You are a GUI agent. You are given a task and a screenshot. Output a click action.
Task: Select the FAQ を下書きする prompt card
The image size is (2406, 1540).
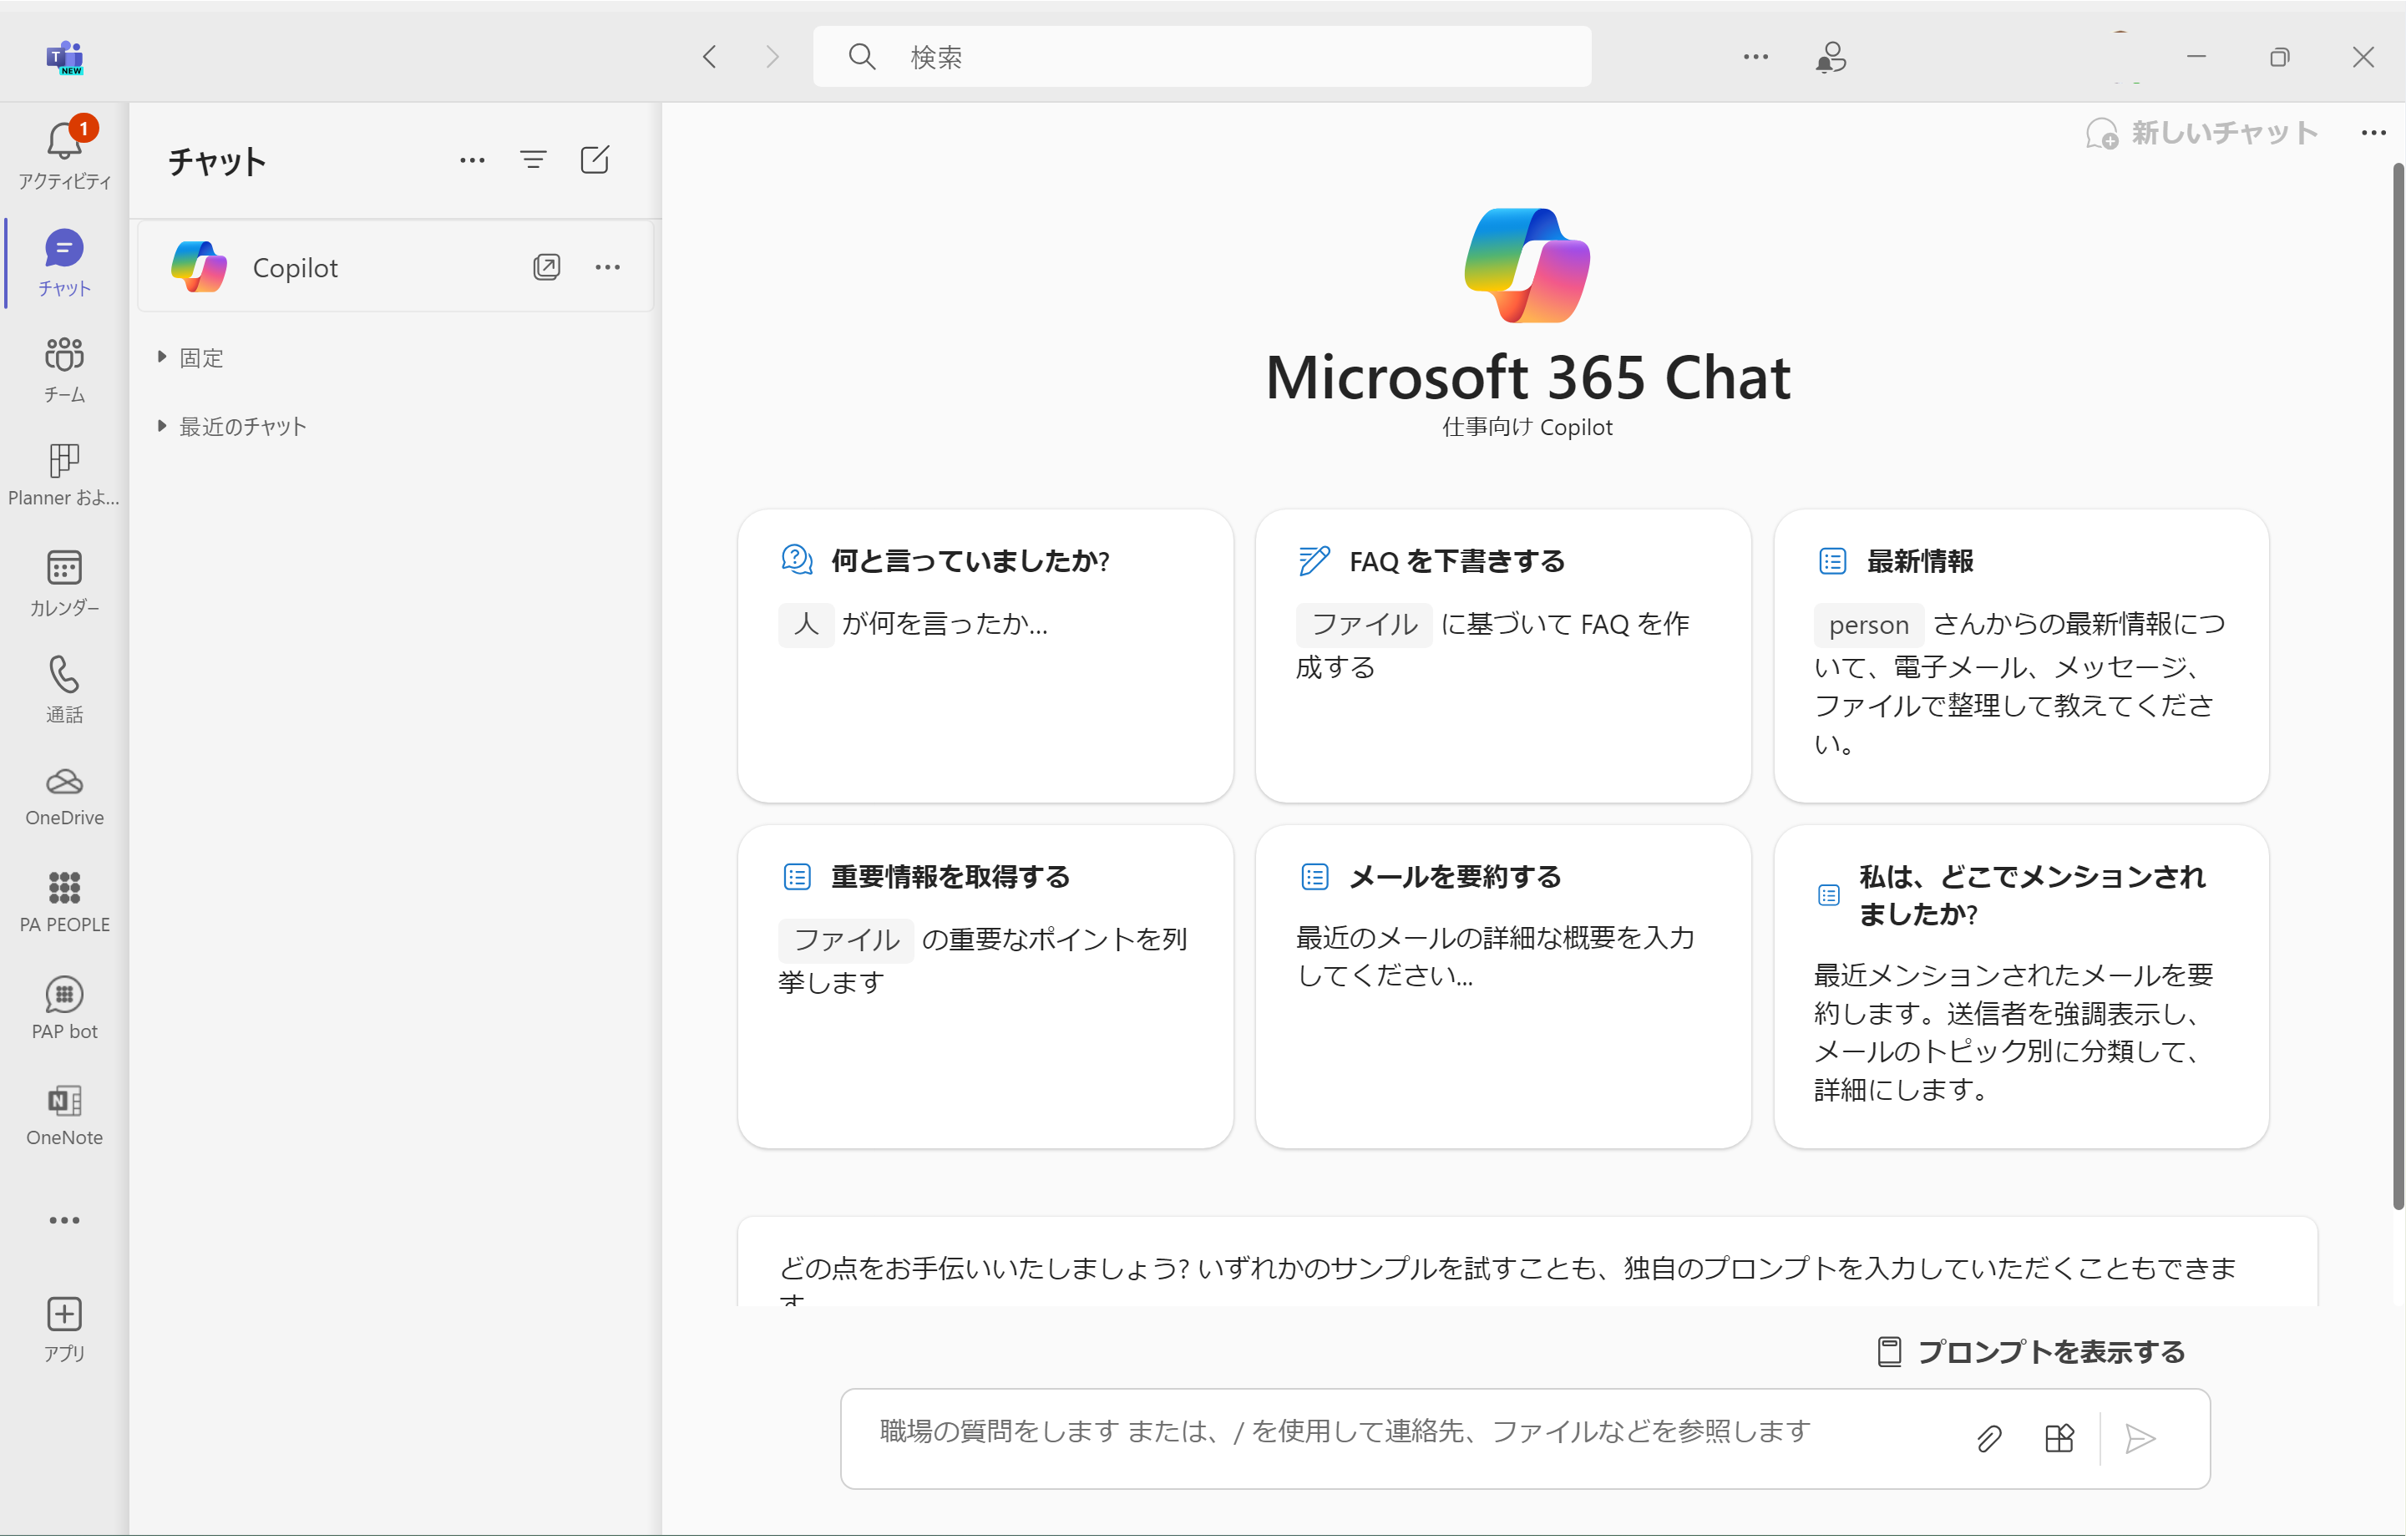(x=1503, y=656)
